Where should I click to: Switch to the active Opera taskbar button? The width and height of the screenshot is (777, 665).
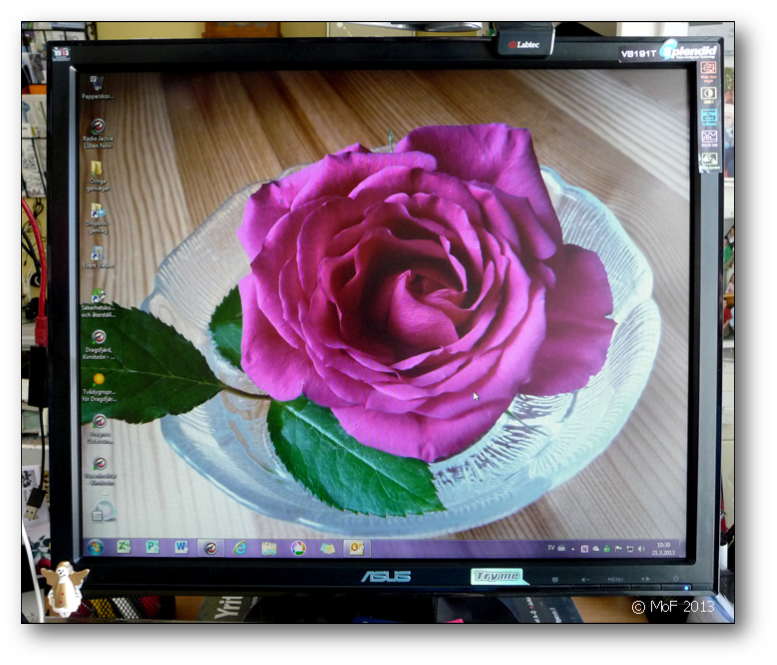[211, 547]
